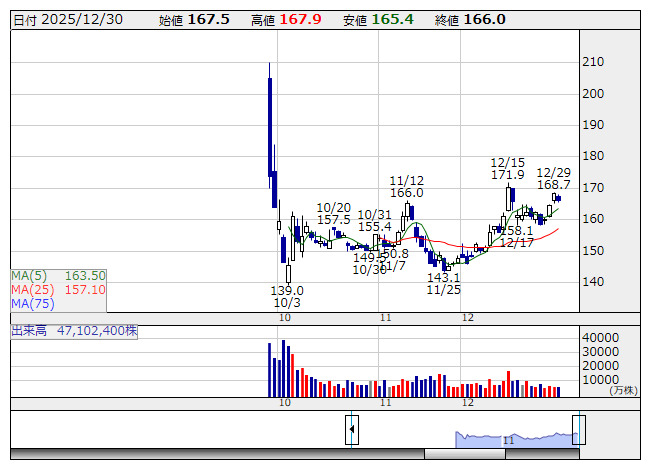Click the 40000 volume axis label

pyautogui.click(x=601, y=338)
